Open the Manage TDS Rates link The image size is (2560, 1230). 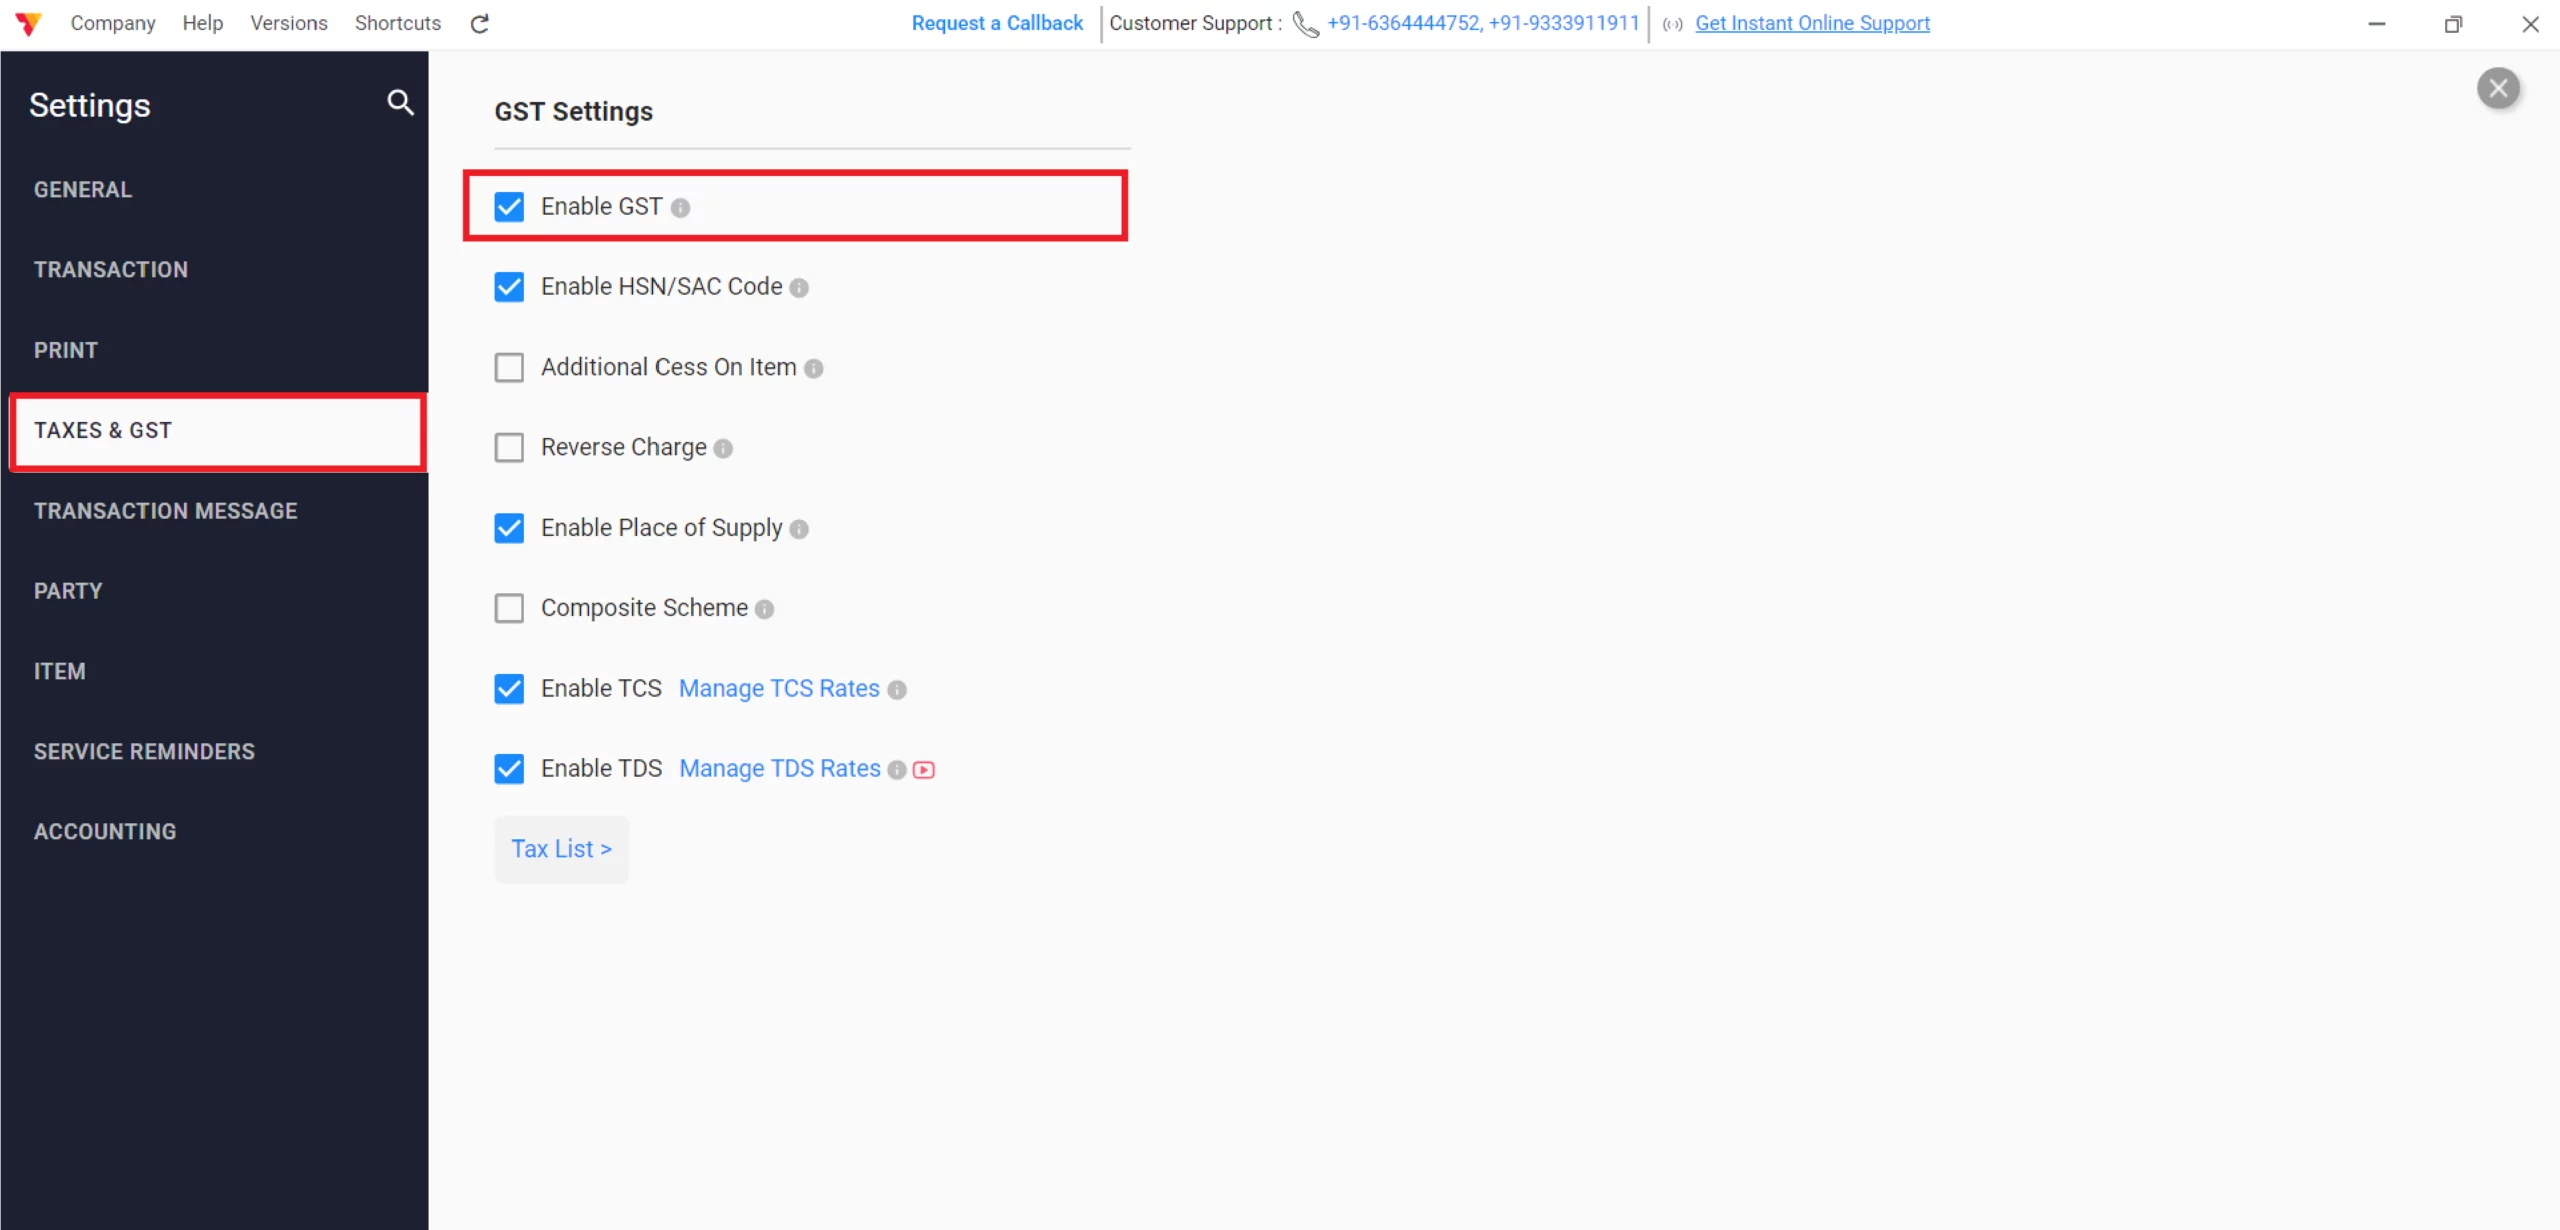pos(779,769)
